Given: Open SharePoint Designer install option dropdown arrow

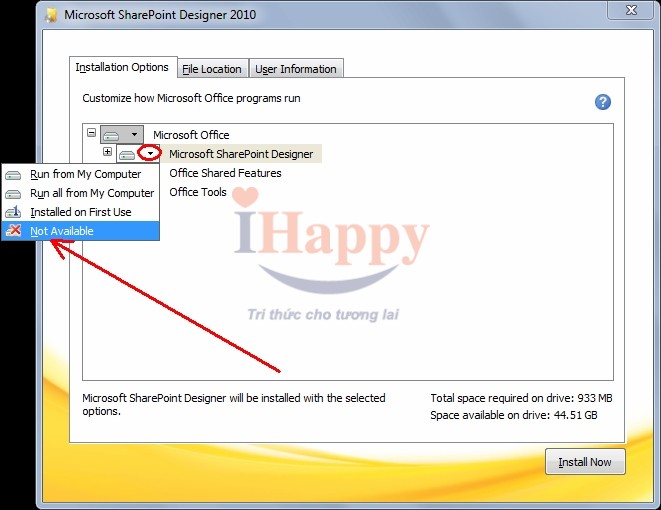Looking at the screenshot, I should 150,153.
